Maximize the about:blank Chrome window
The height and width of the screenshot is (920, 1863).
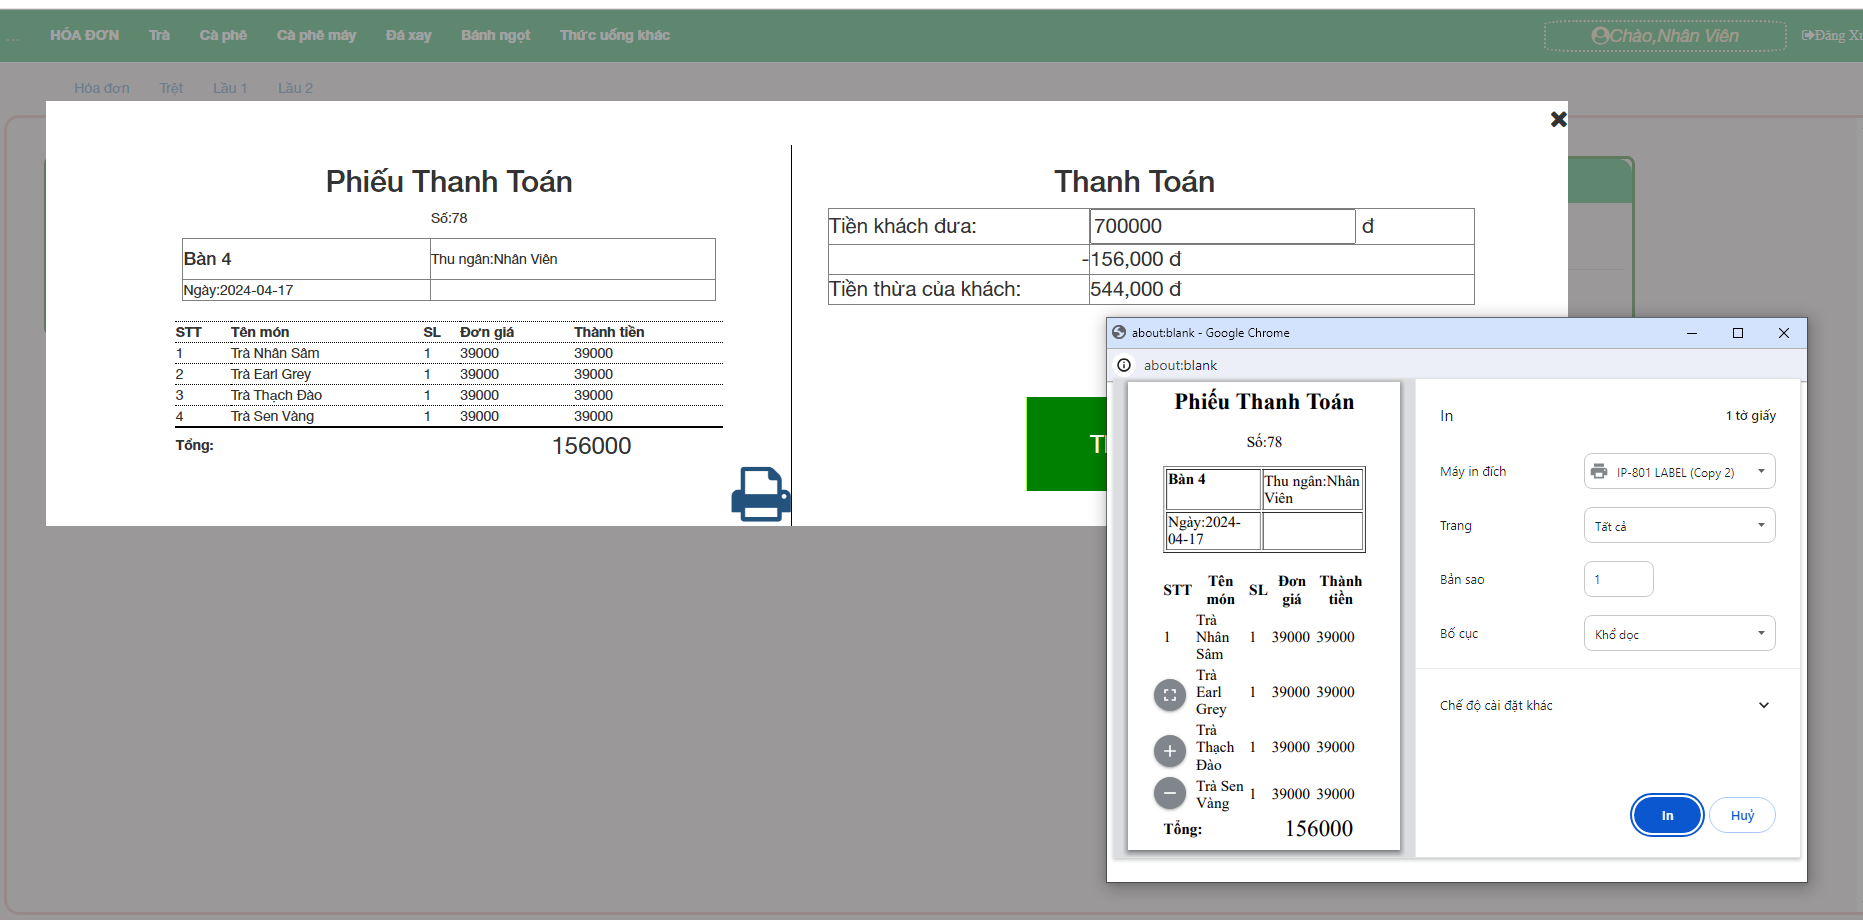pos(1738,333)
